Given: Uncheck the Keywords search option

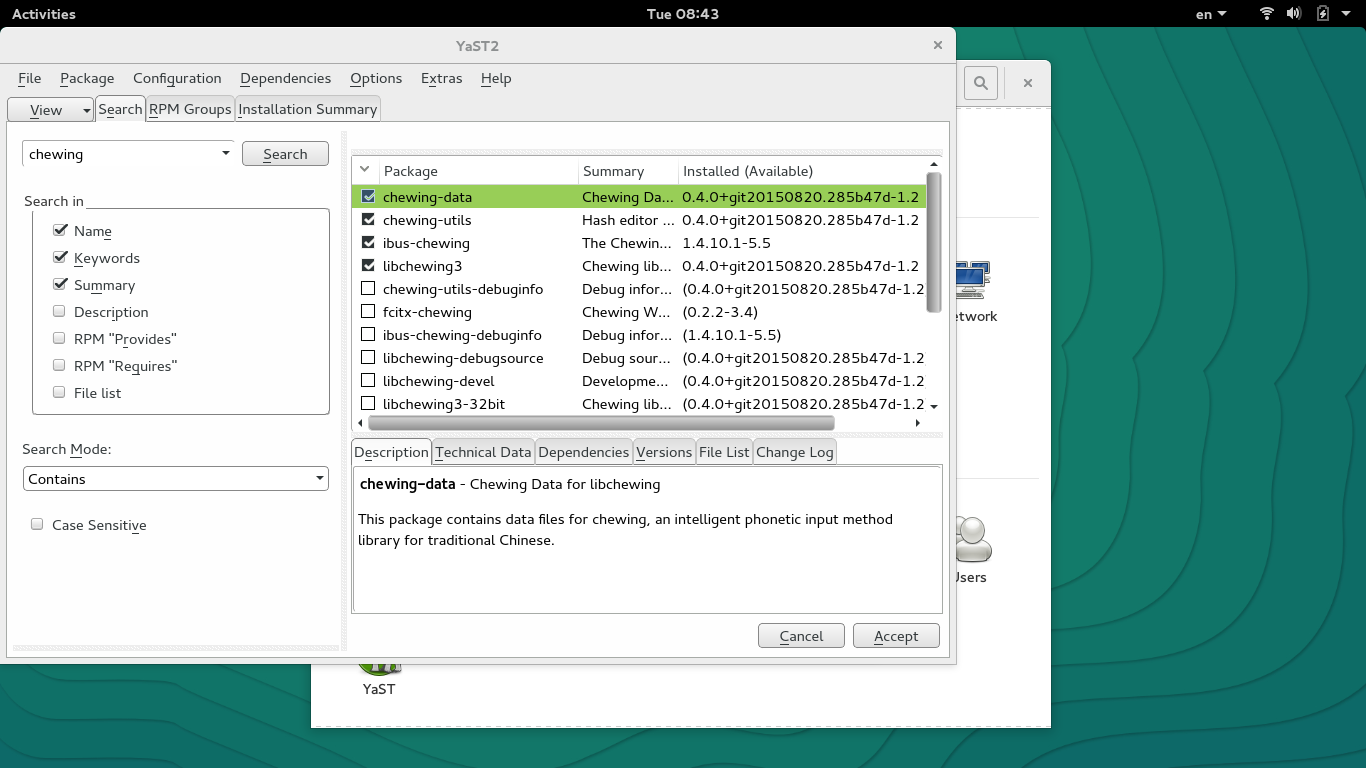Looking at the screenshot, I should pos(60,258).
